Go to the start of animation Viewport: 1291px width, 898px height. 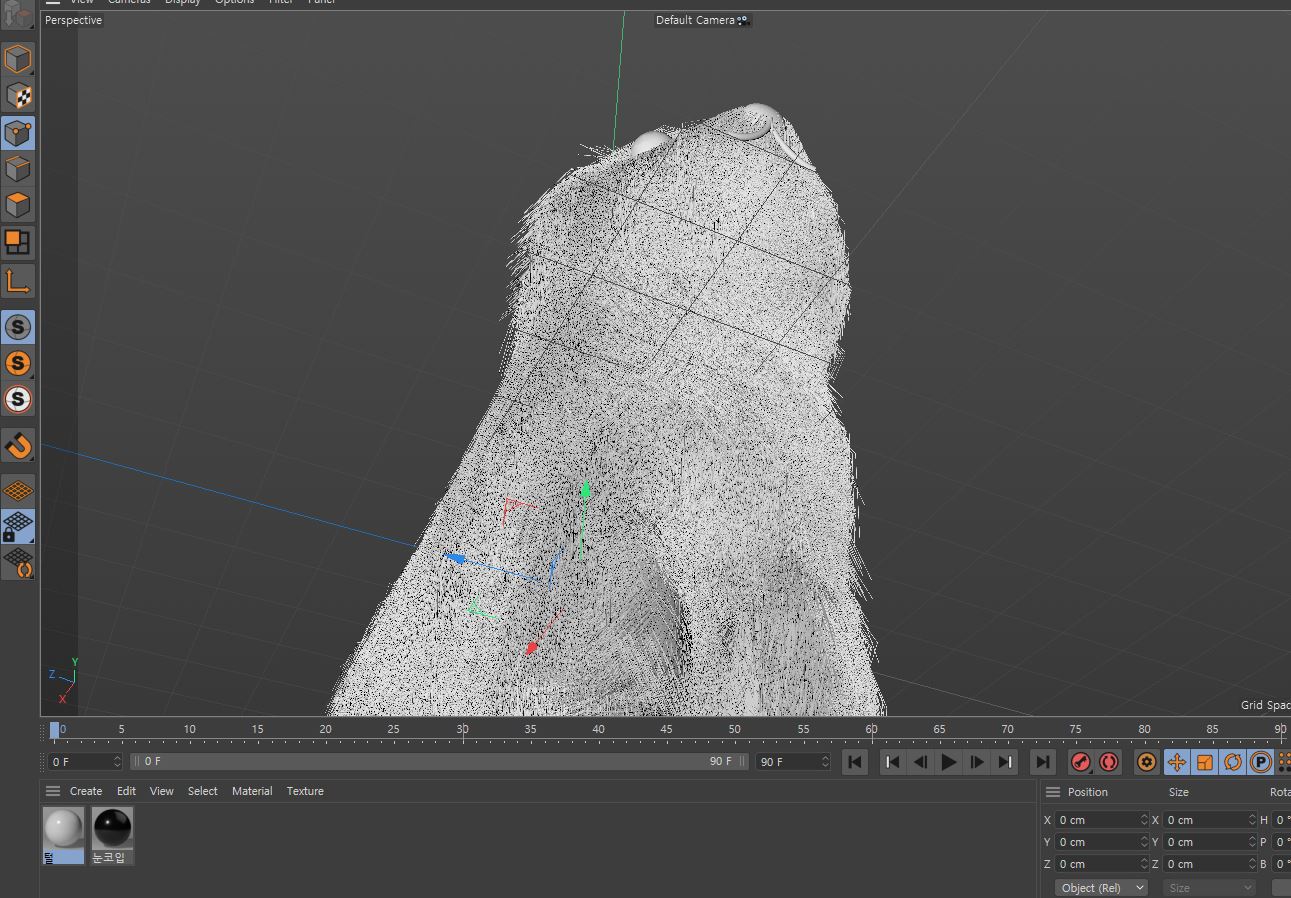854,762
